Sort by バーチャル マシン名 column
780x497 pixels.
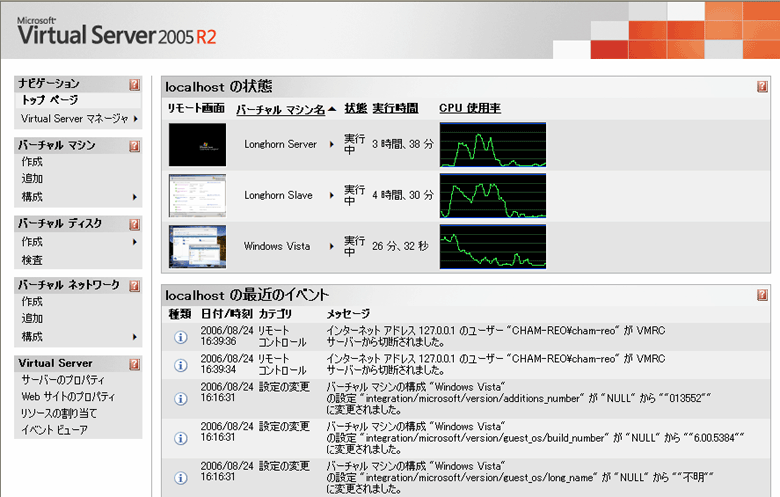tap(281, 109)
